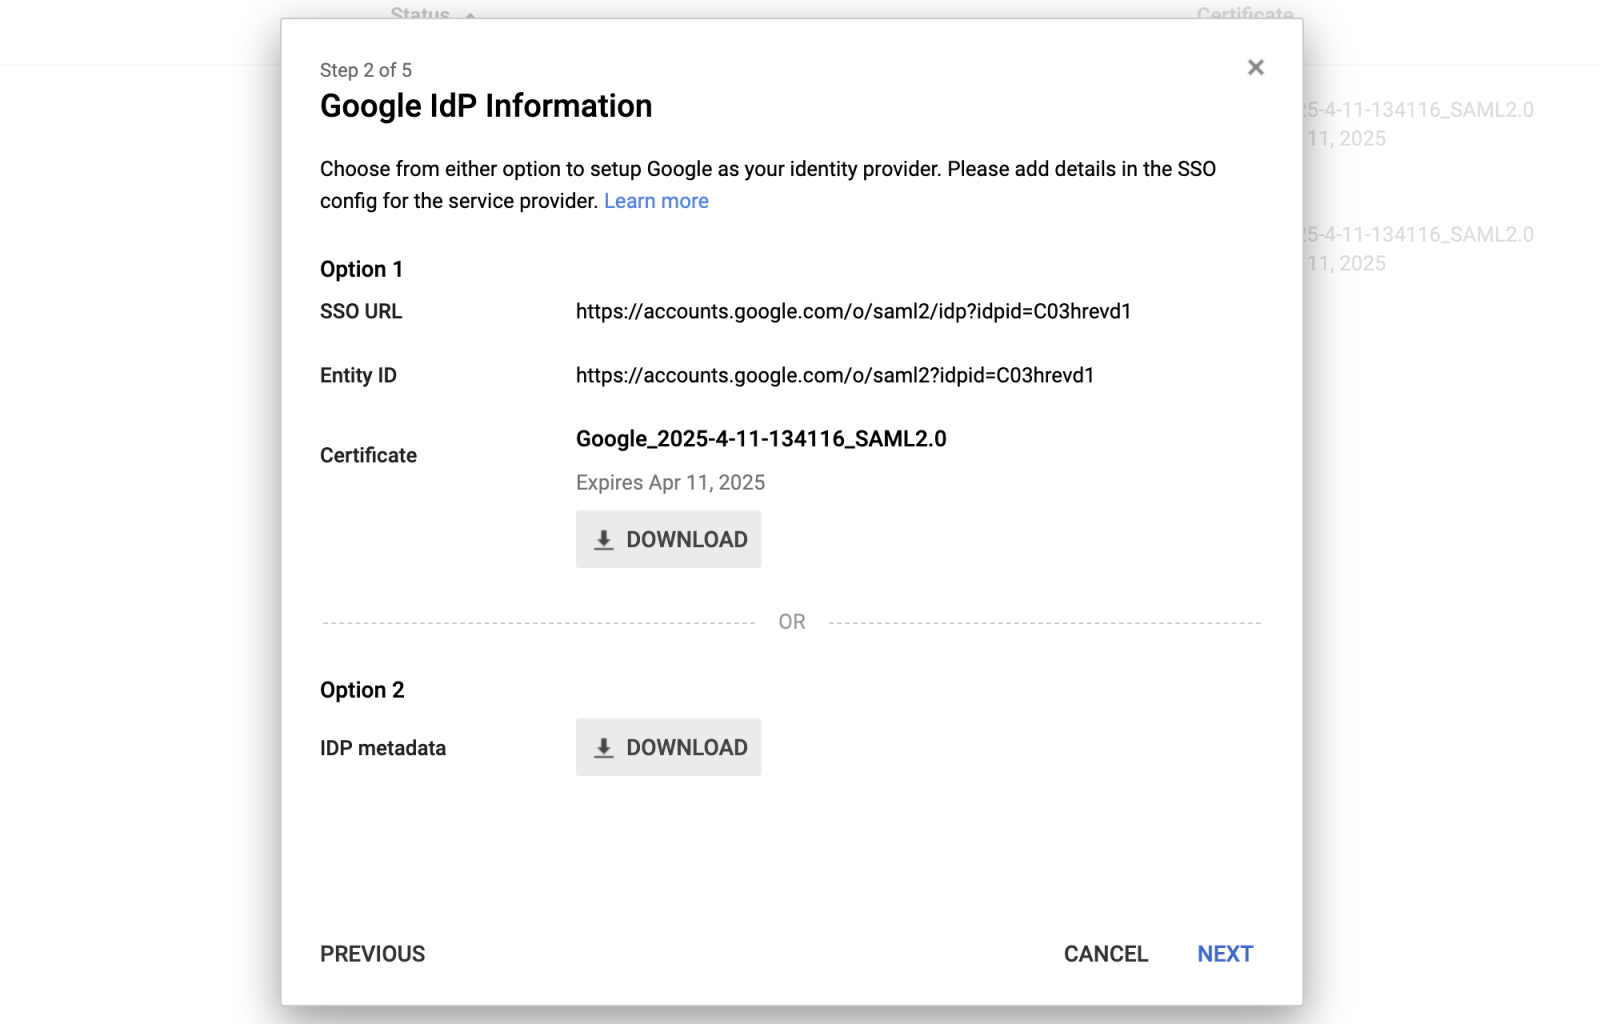Screen dimensions: 1600x1024
Task: Close the Google IdP Information dialog
Action: pyautogui.click(x=1255, y=67)
